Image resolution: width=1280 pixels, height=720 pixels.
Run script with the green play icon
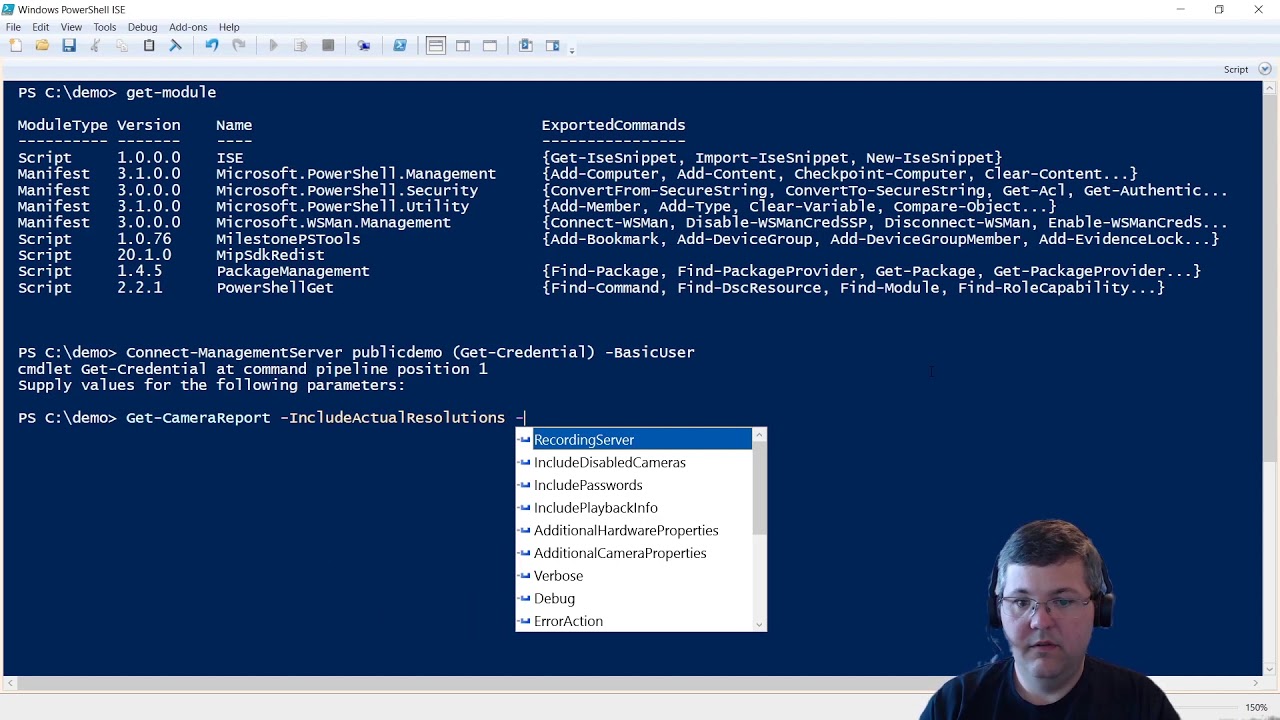point(274,46)
